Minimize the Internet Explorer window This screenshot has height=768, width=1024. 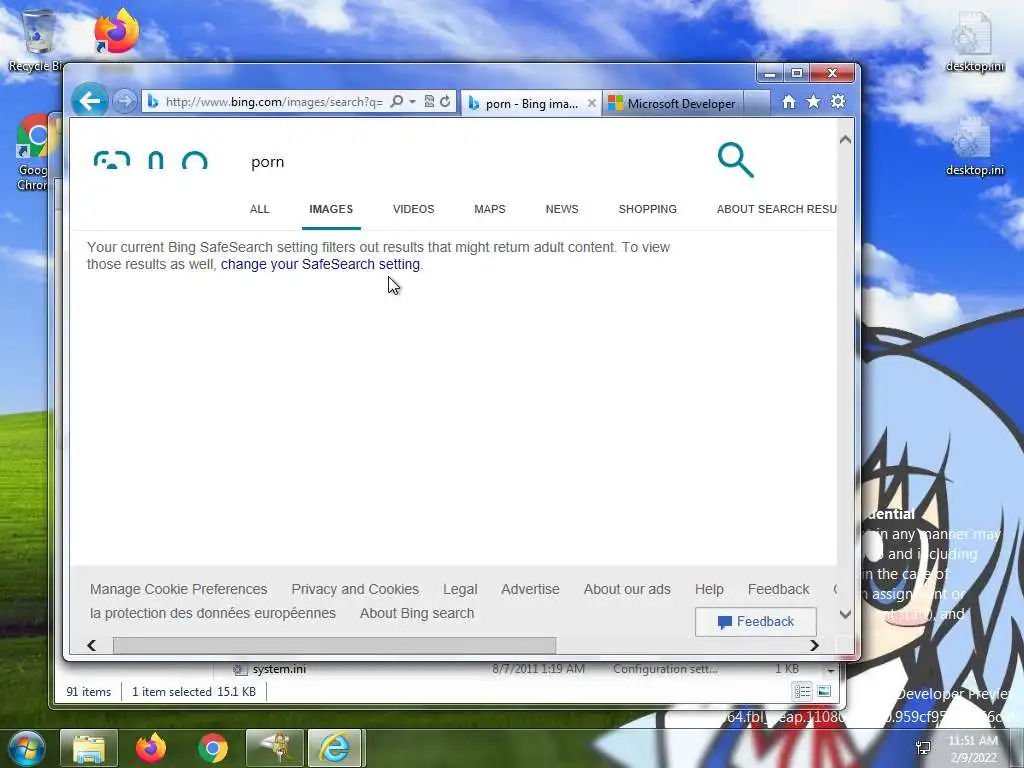tap(770, 73)
